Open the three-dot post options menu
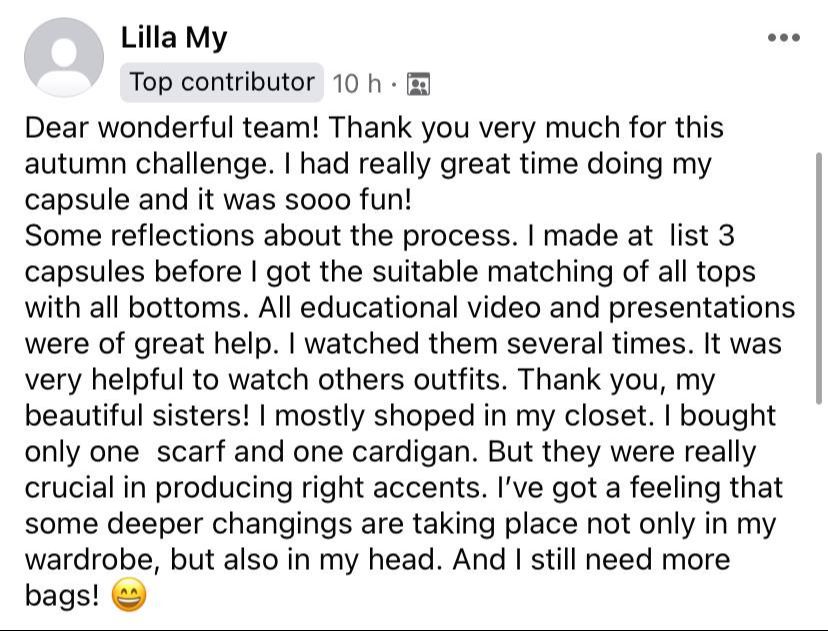Screen dimensions: 828x631 click(x=784, y=37)
